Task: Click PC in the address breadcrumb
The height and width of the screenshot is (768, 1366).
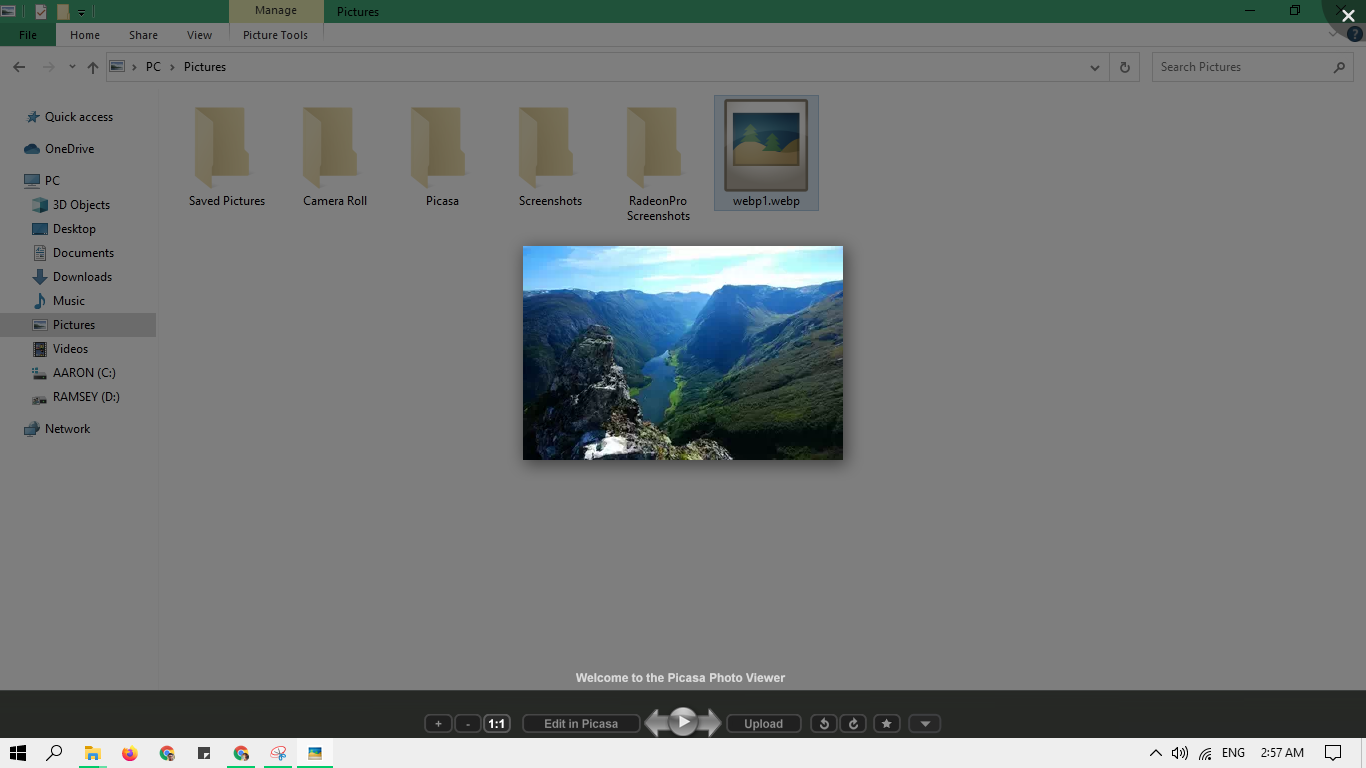Action: [153, 67]
